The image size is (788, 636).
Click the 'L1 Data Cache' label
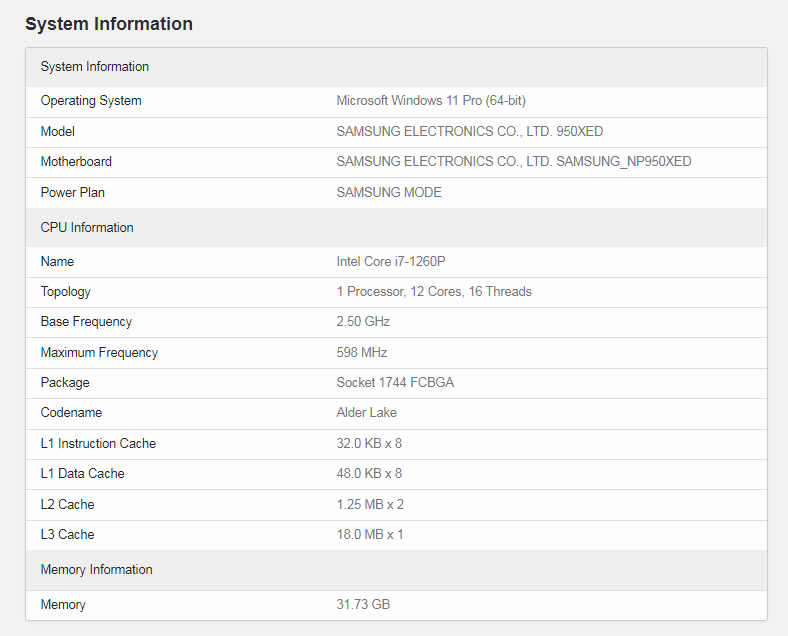tap(82, 474)
